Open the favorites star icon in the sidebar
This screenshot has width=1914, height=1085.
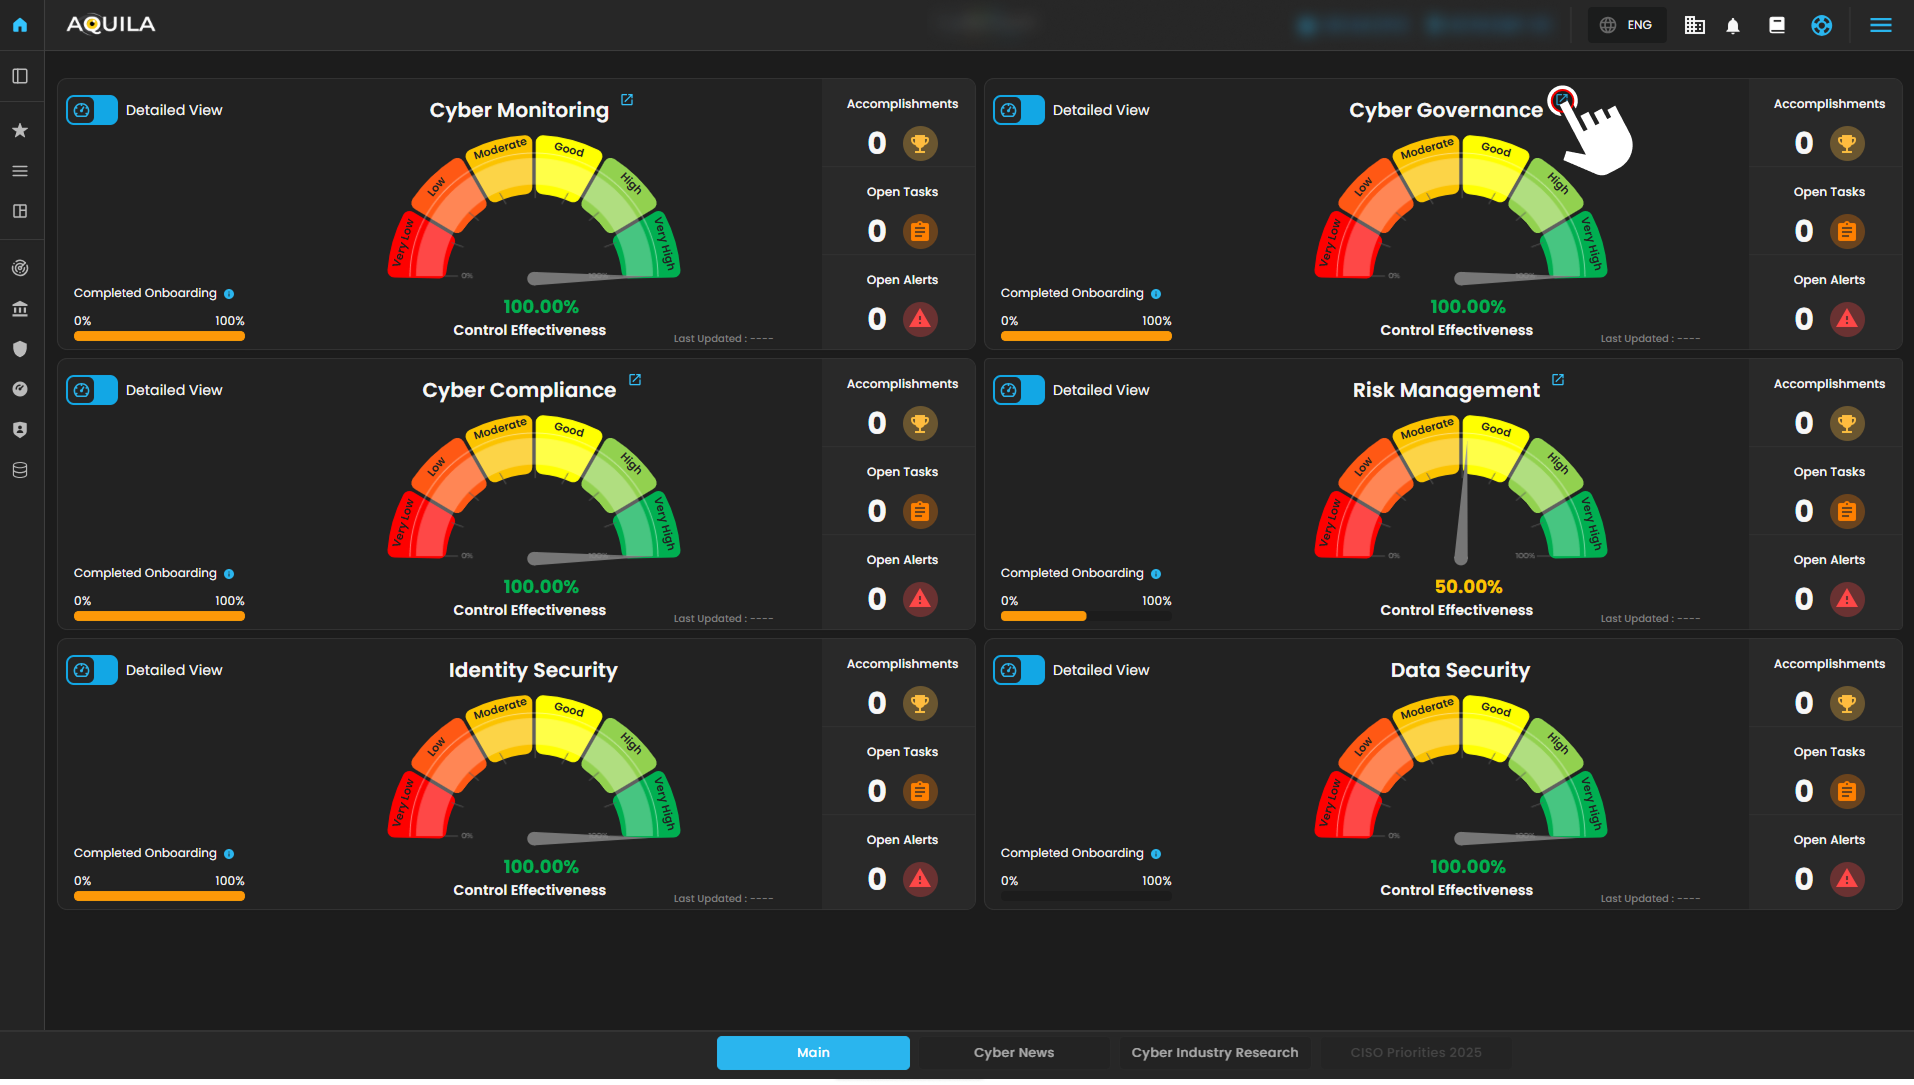pyautogui.click(x=20, y=130)
